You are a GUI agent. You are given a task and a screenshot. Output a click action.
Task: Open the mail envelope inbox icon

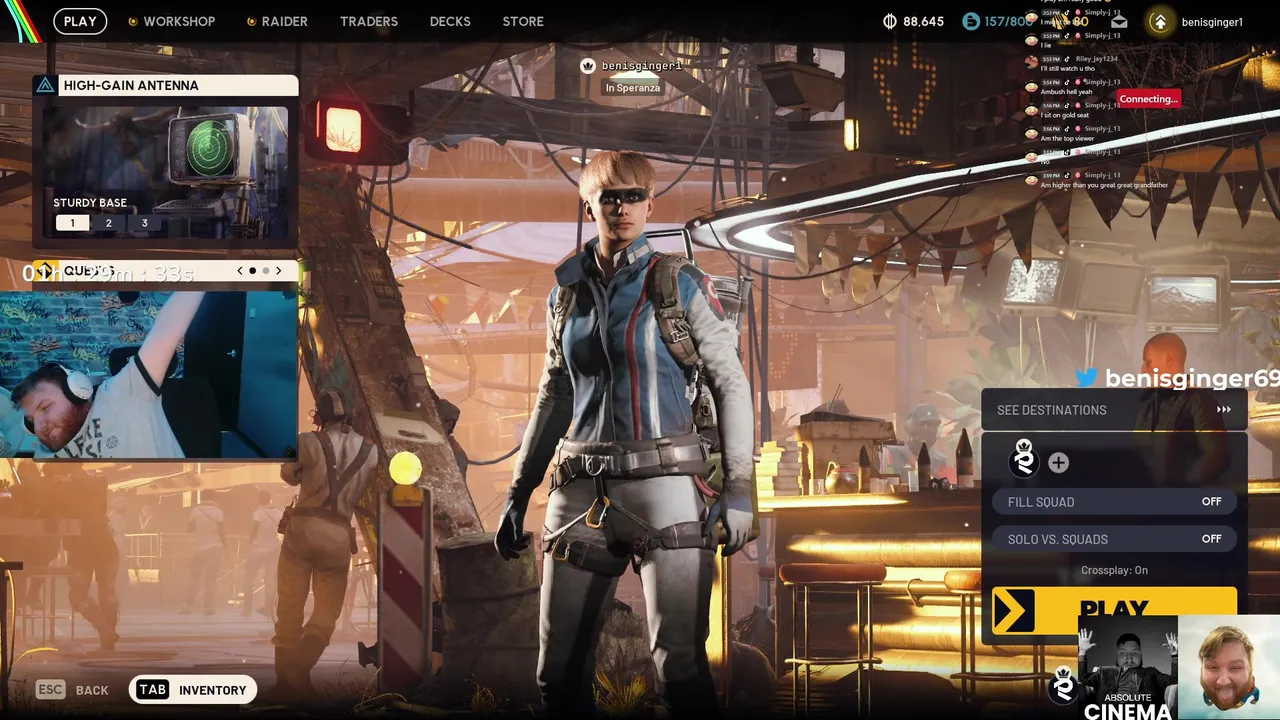click(1119, 21)
